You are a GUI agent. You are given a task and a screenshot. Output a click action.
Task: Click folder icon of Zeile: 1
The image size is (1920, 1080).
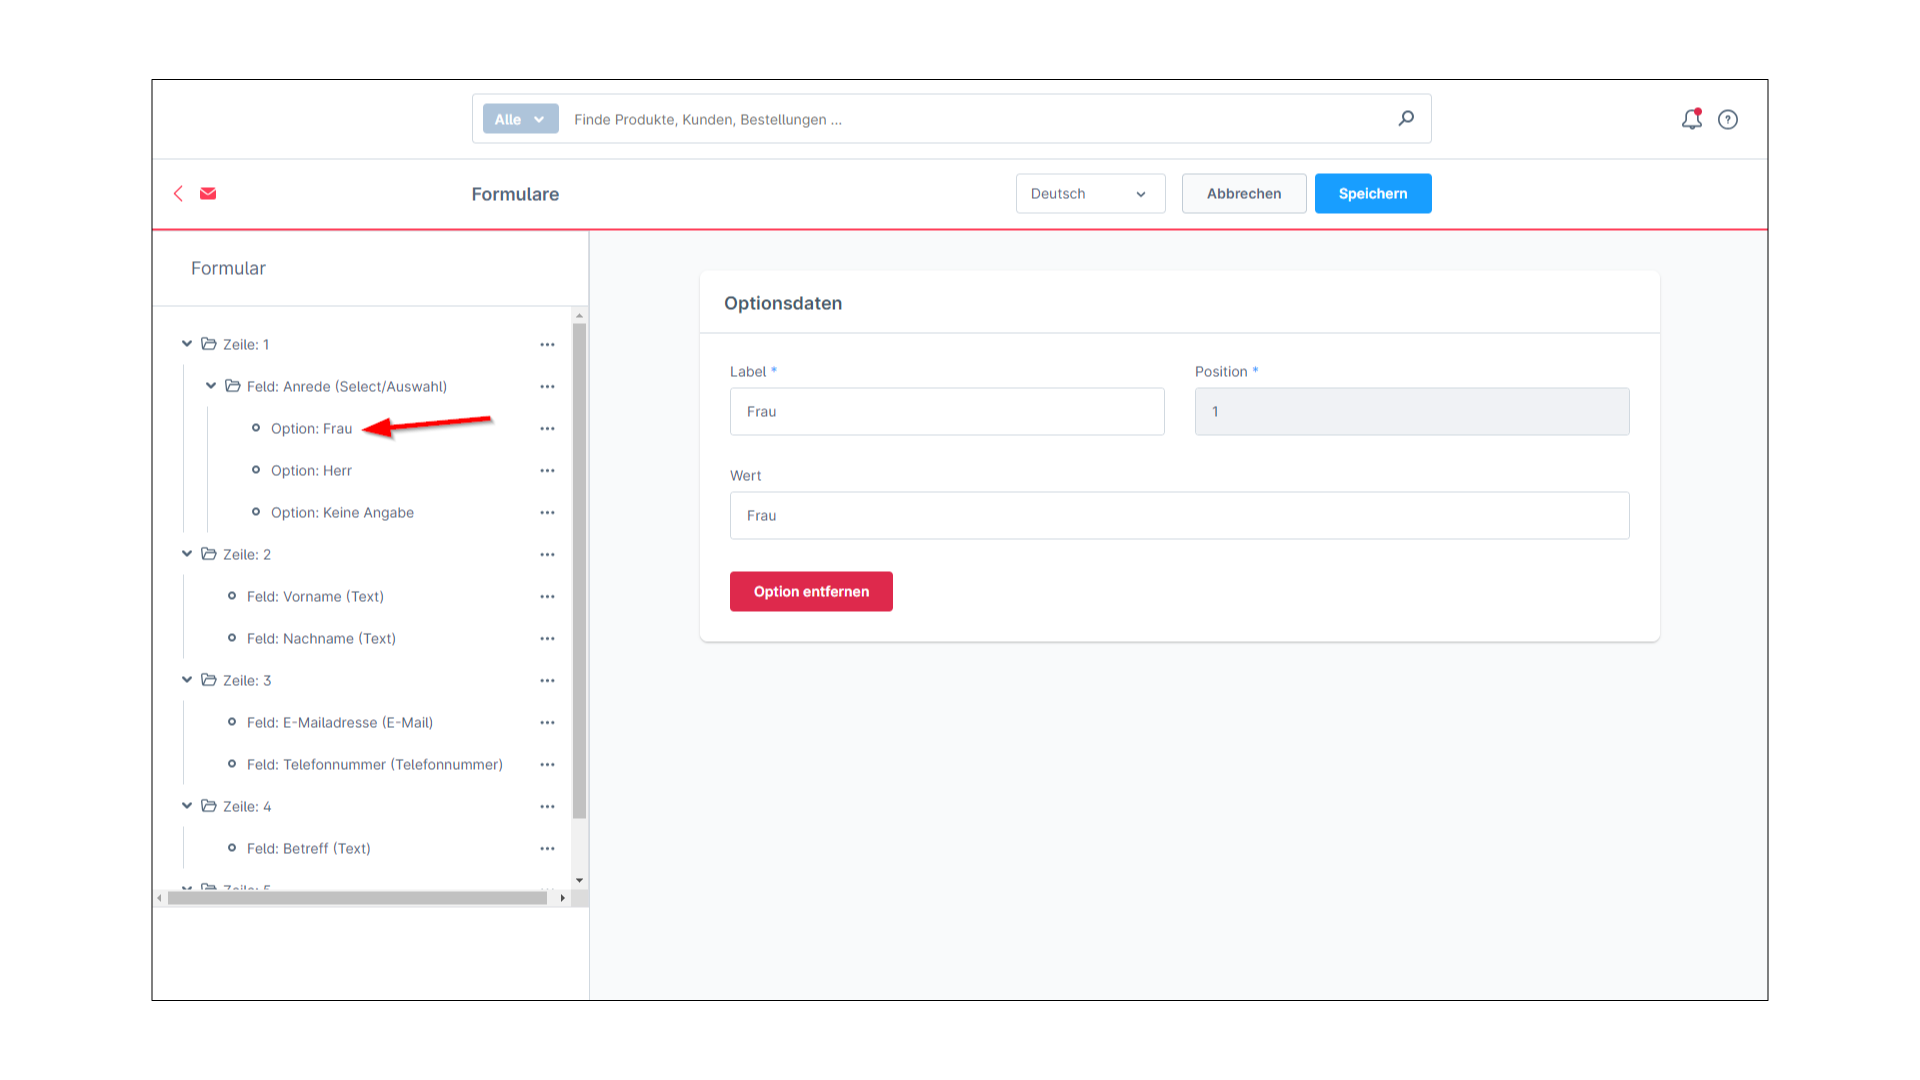209,344
